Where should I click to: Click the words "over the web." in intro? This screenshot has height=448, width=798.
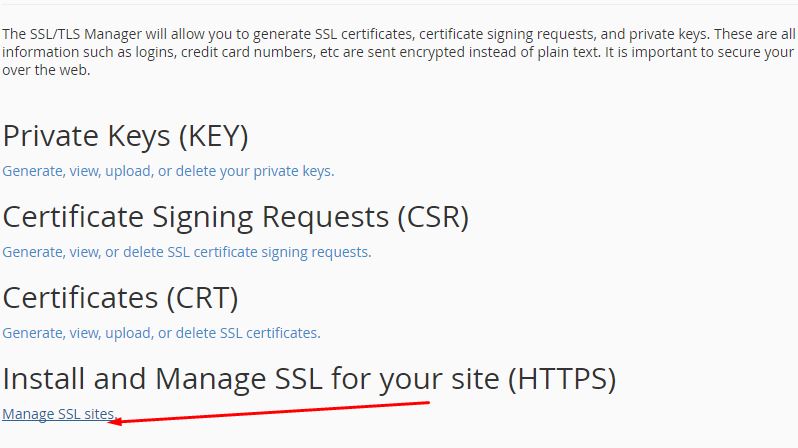coord(46,70)
